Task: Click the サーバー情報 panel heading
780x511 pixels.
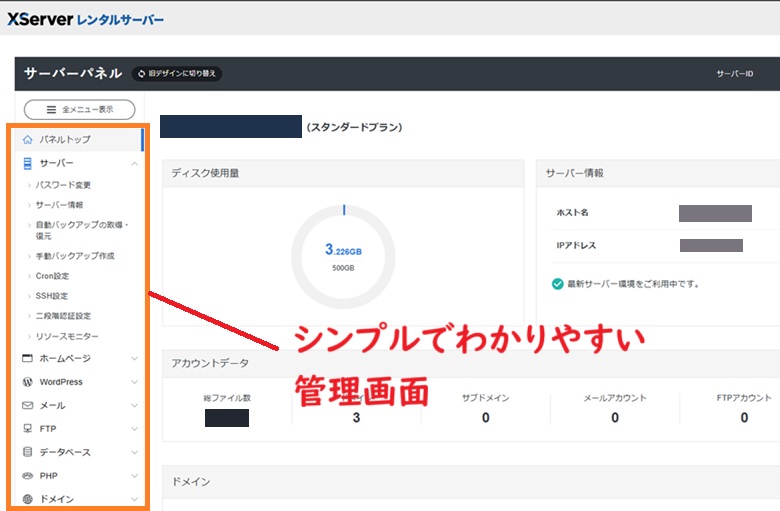Action: [575, 173]
